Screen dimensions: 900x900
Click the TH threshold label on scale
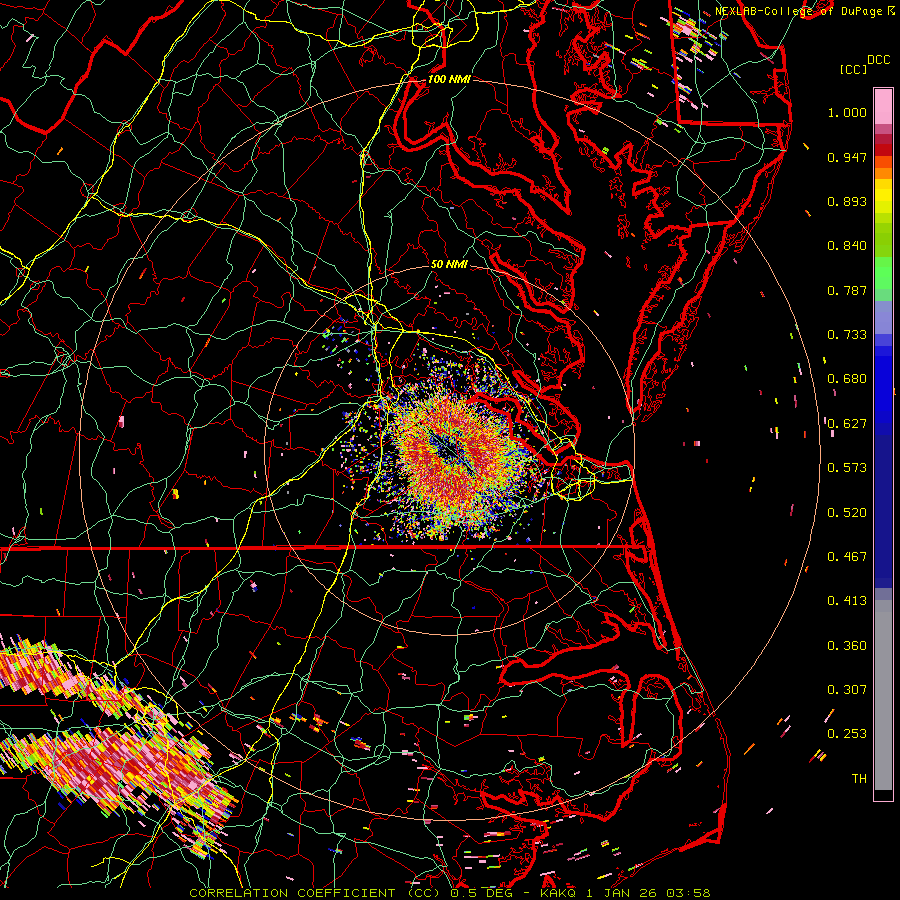[859, 779]
